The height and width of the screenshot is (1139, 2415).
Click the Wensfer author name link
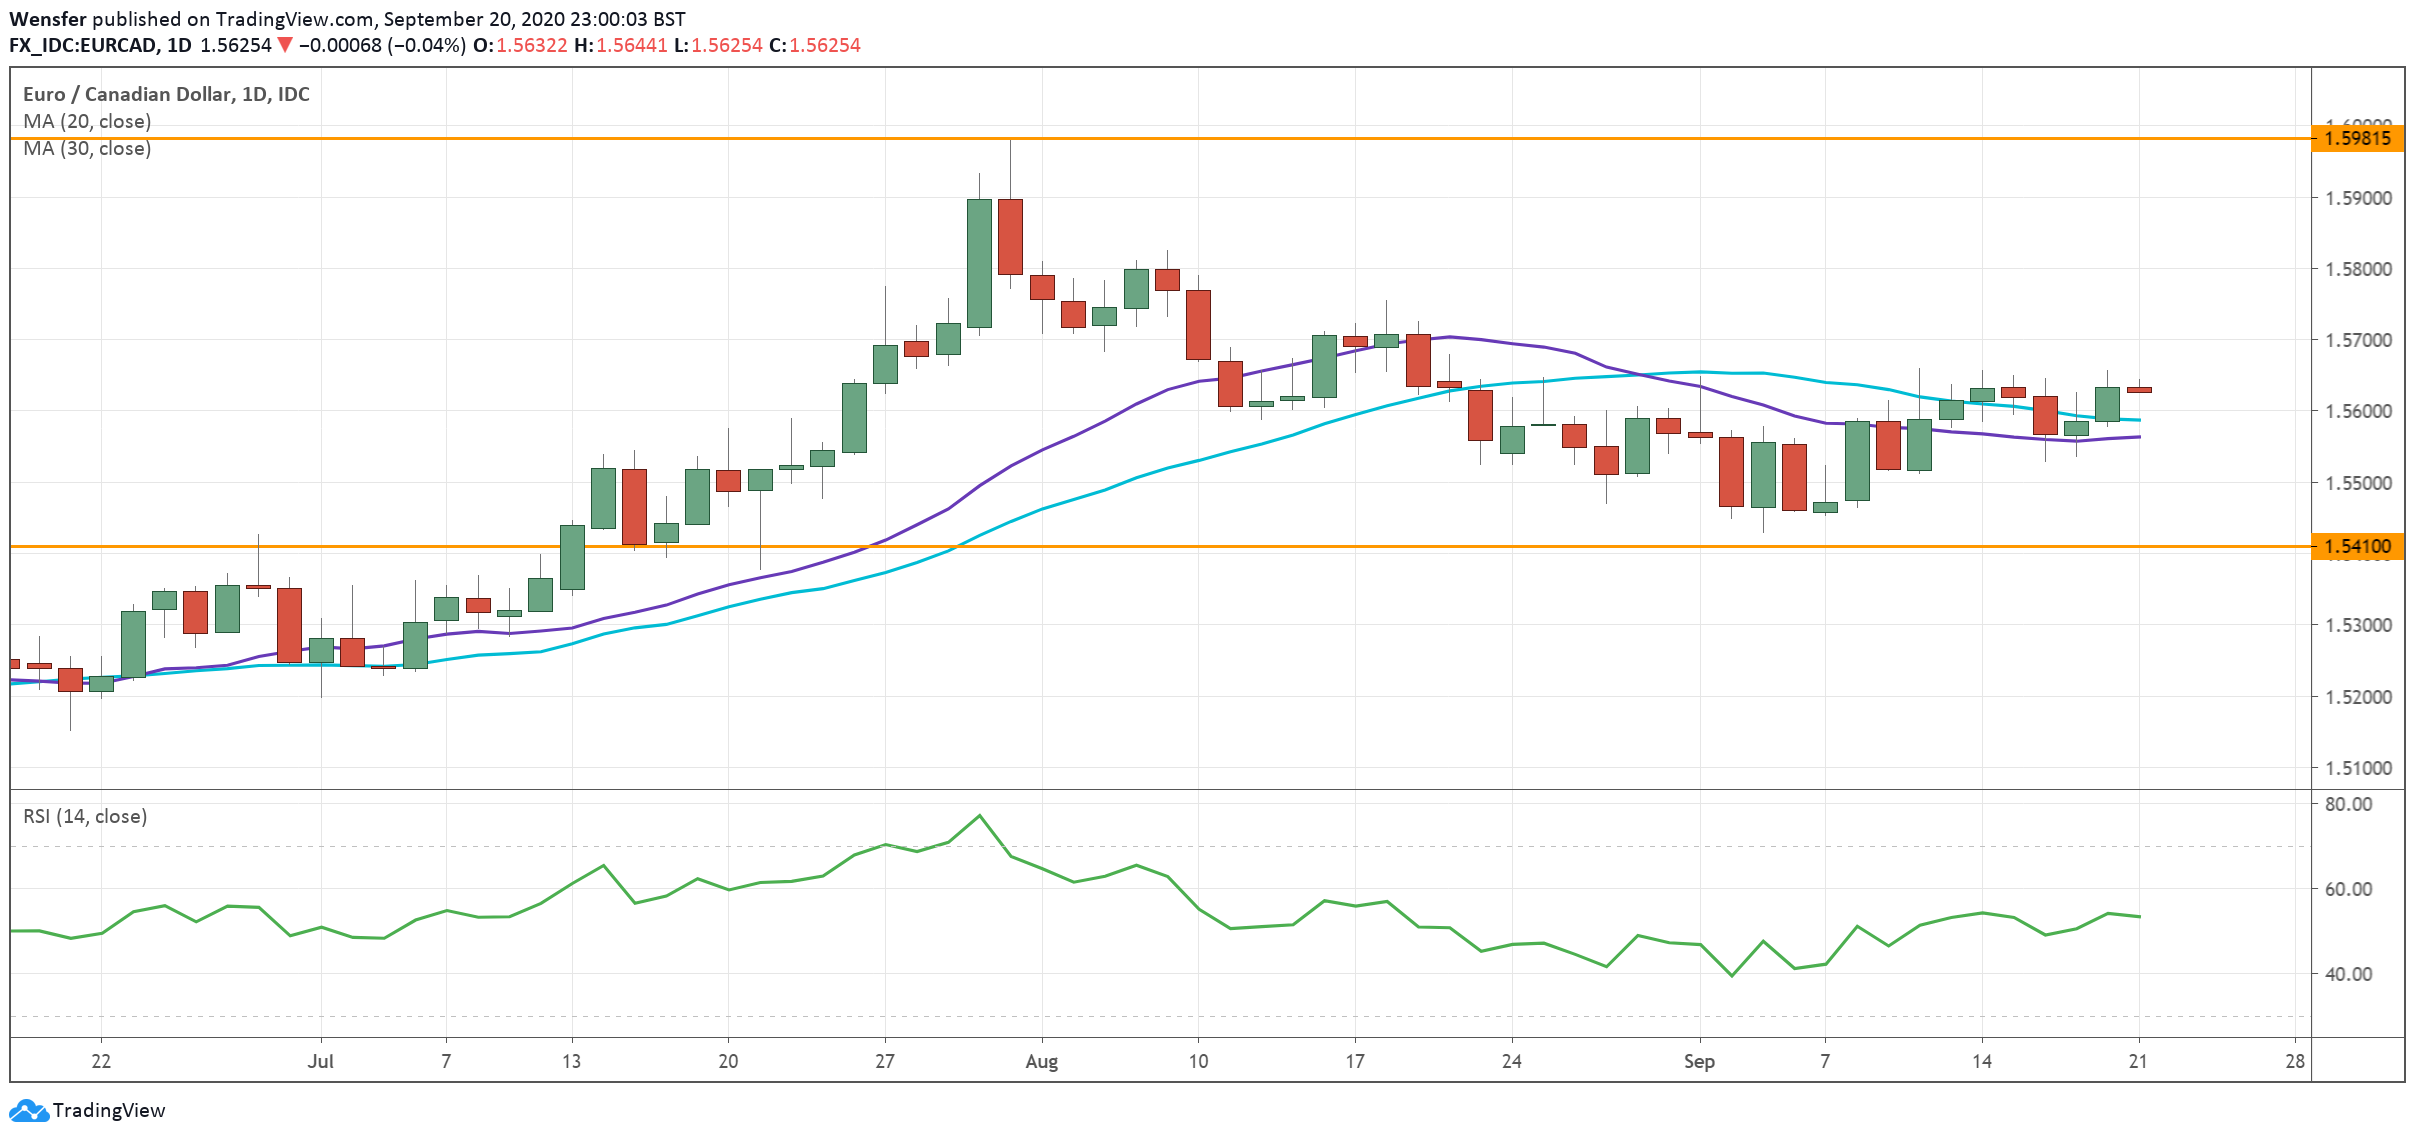pos(49,17)
